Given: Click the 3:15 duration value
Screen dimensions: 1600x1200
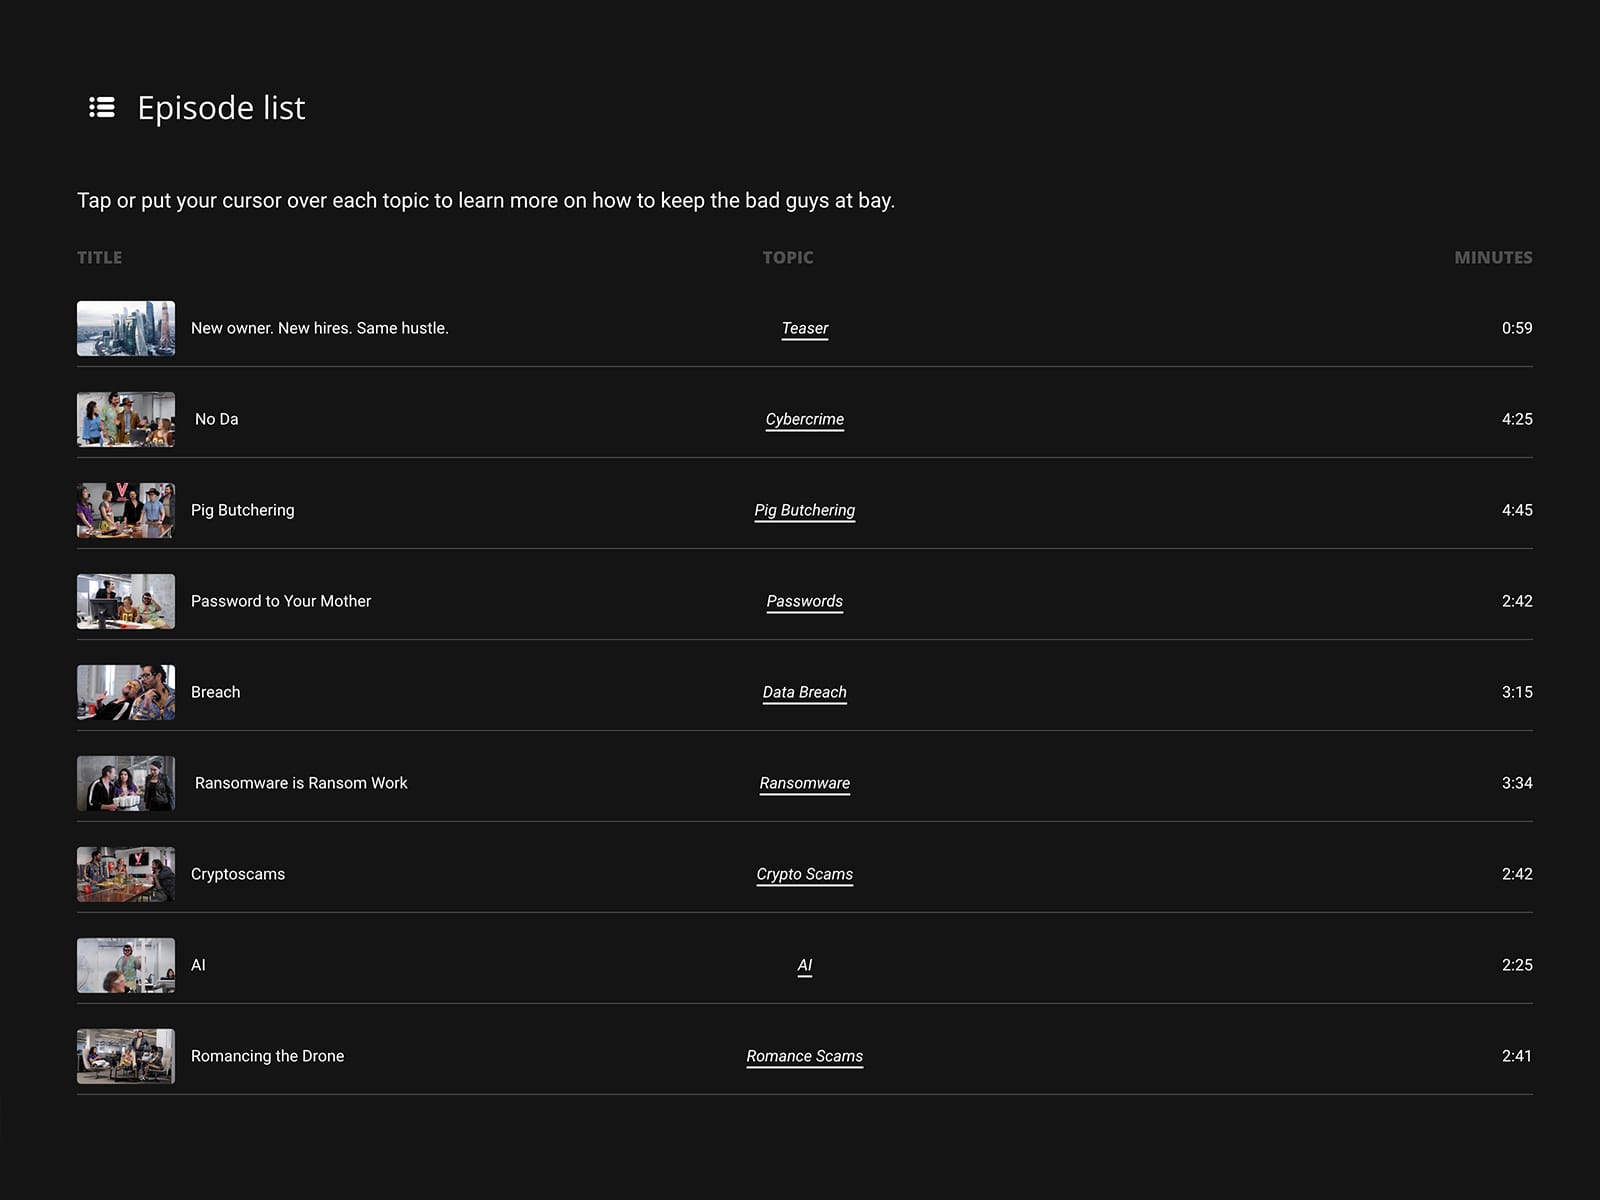Looking at the screenshot, I should (1517, 692).
